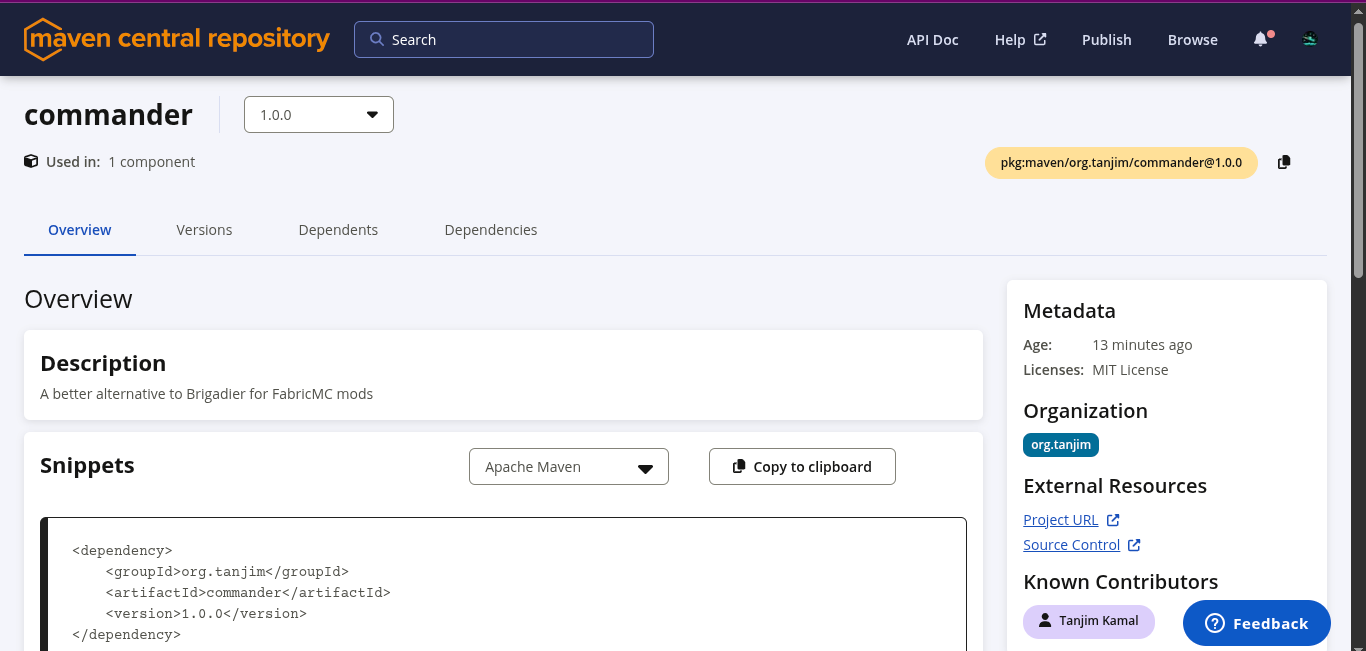This screenshot has width=1366, height=651.
Task: Follow the Source Control link
Action: pyautogui.click(x=1071, y=545)
